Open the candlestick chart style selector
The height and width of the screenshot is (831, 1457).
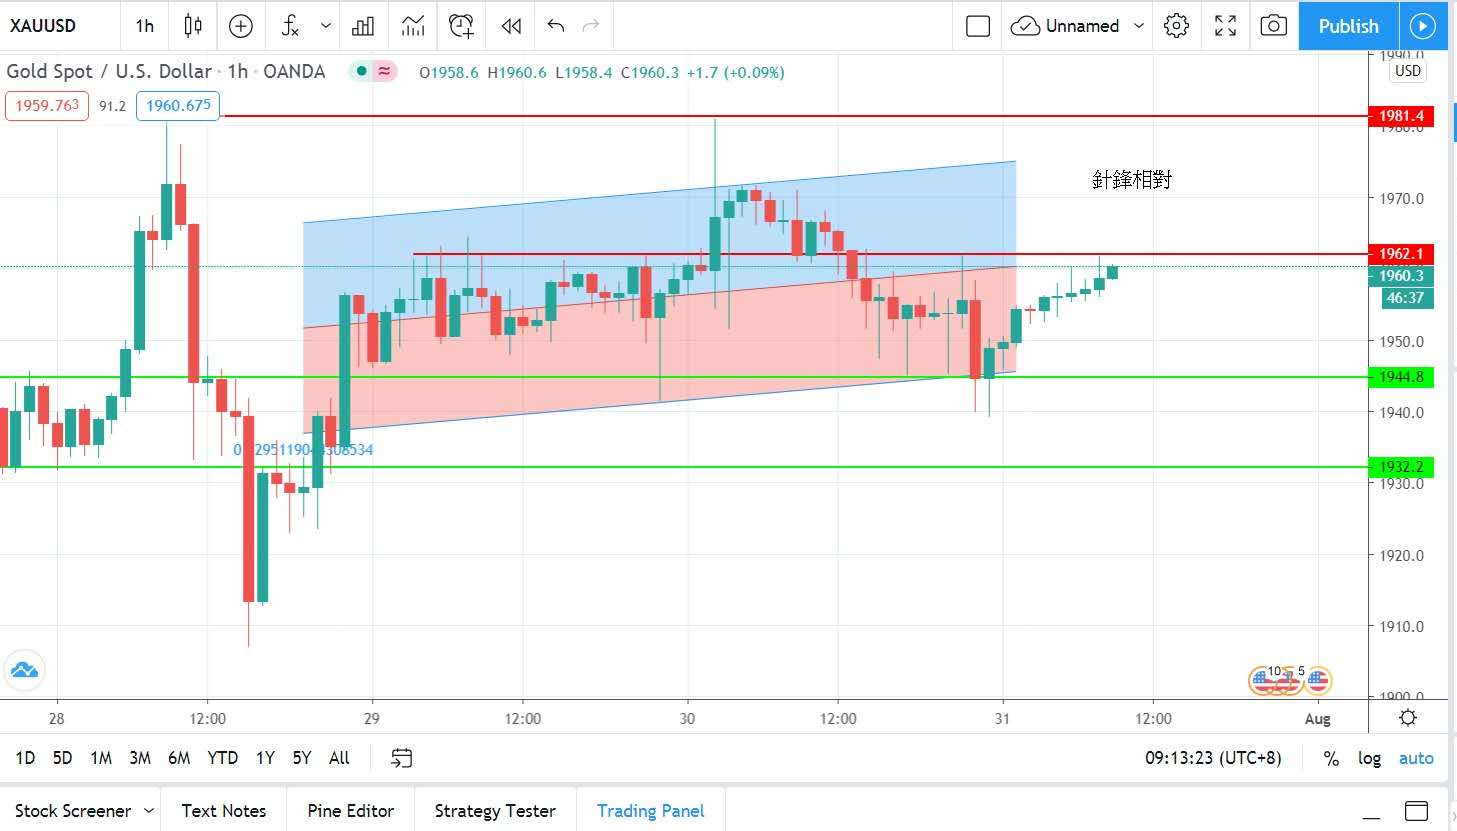(x=193, y=26)
